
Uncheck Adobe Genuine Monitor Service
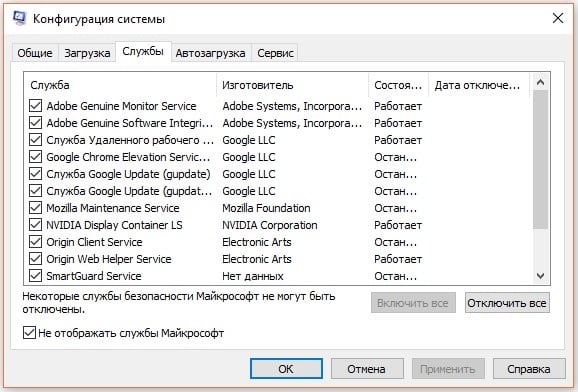point(35,106)
